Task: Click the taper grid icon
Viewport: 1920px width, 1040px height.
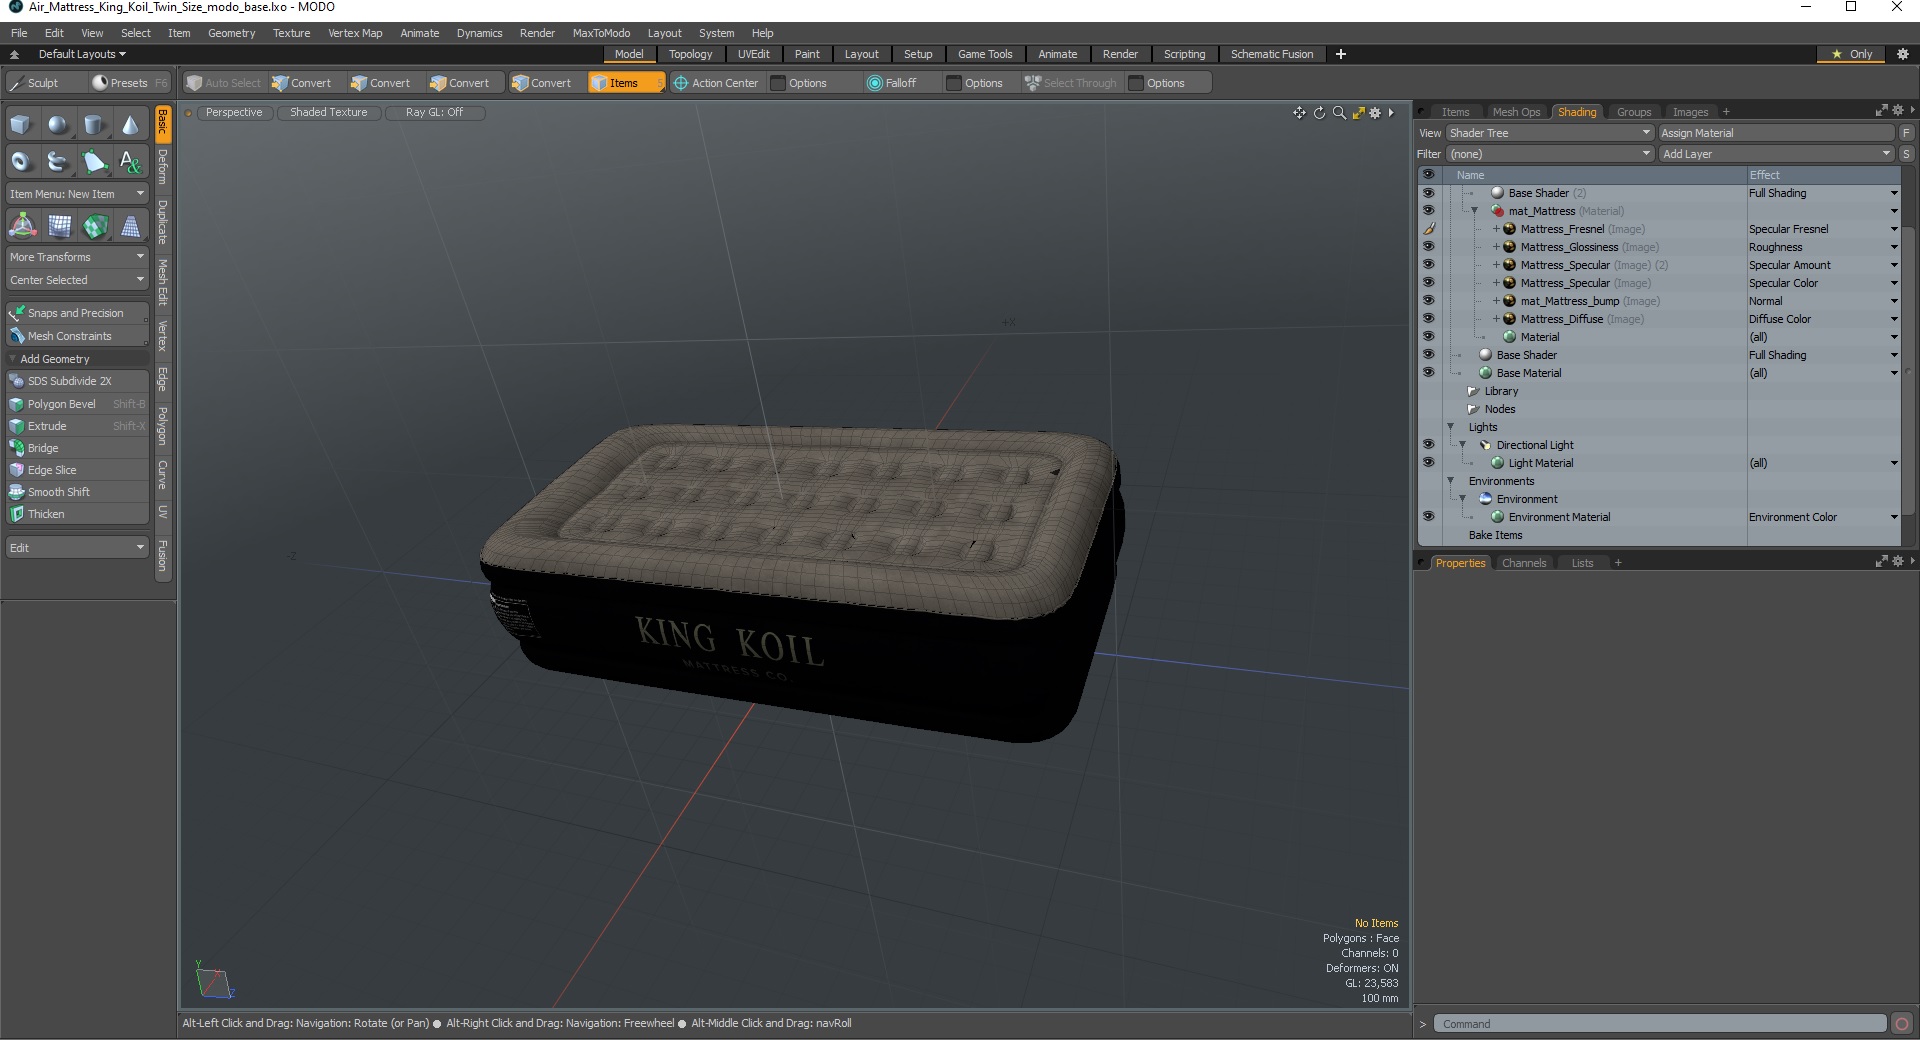Action: pyautogui.click(x=130, y=226)
